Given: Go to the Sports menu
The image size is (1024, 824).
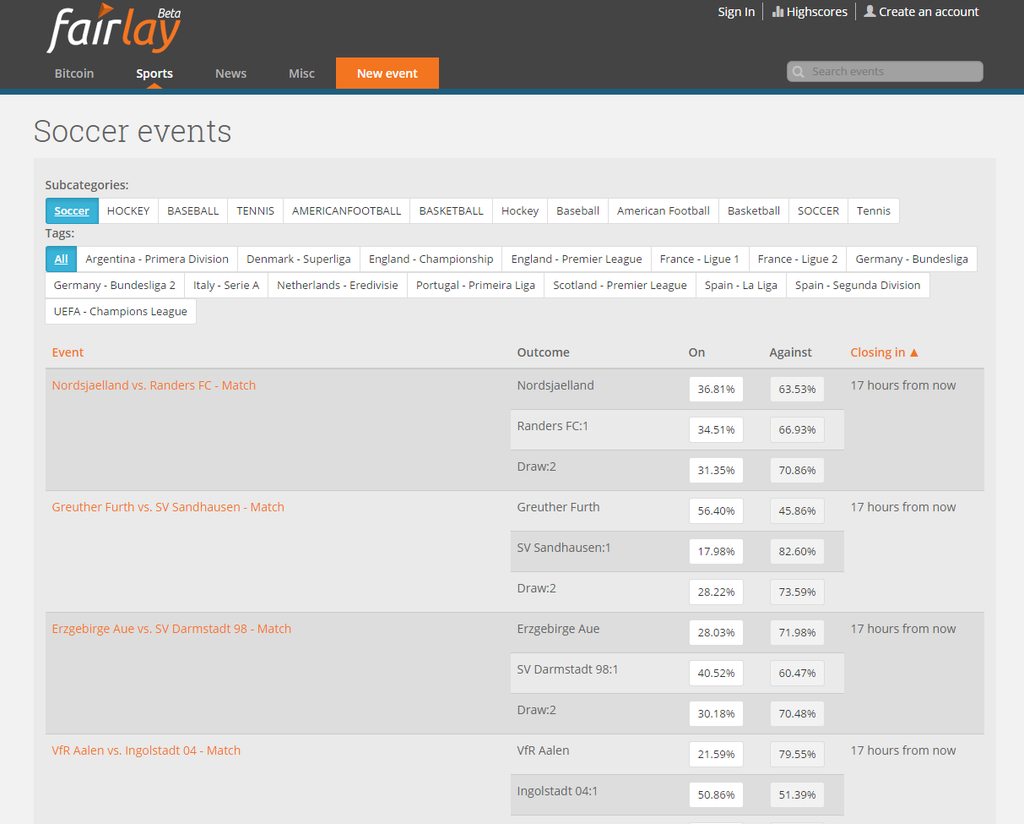Looking at the screenshot, I should click(154, 73).
